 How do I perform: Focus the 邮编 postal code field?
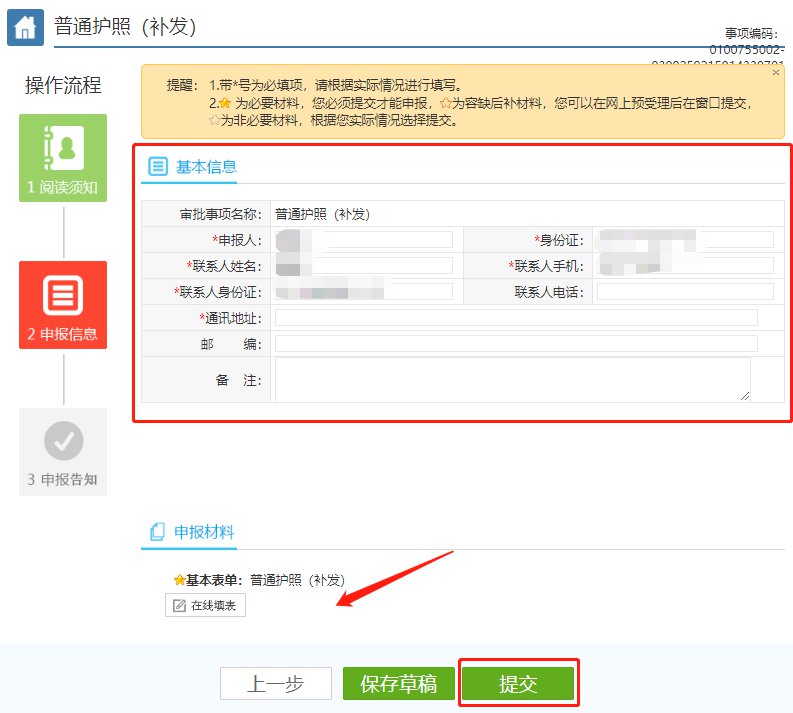(x=515, y=344)
